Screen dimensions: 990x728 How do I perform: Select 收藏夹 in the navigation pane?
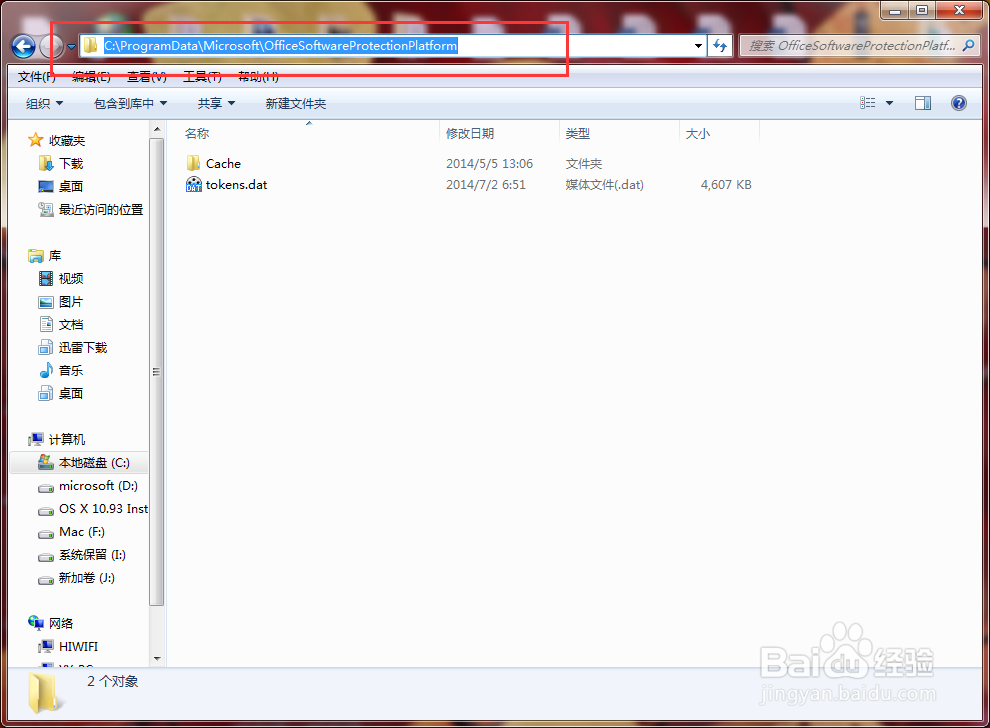coord(66,140)
